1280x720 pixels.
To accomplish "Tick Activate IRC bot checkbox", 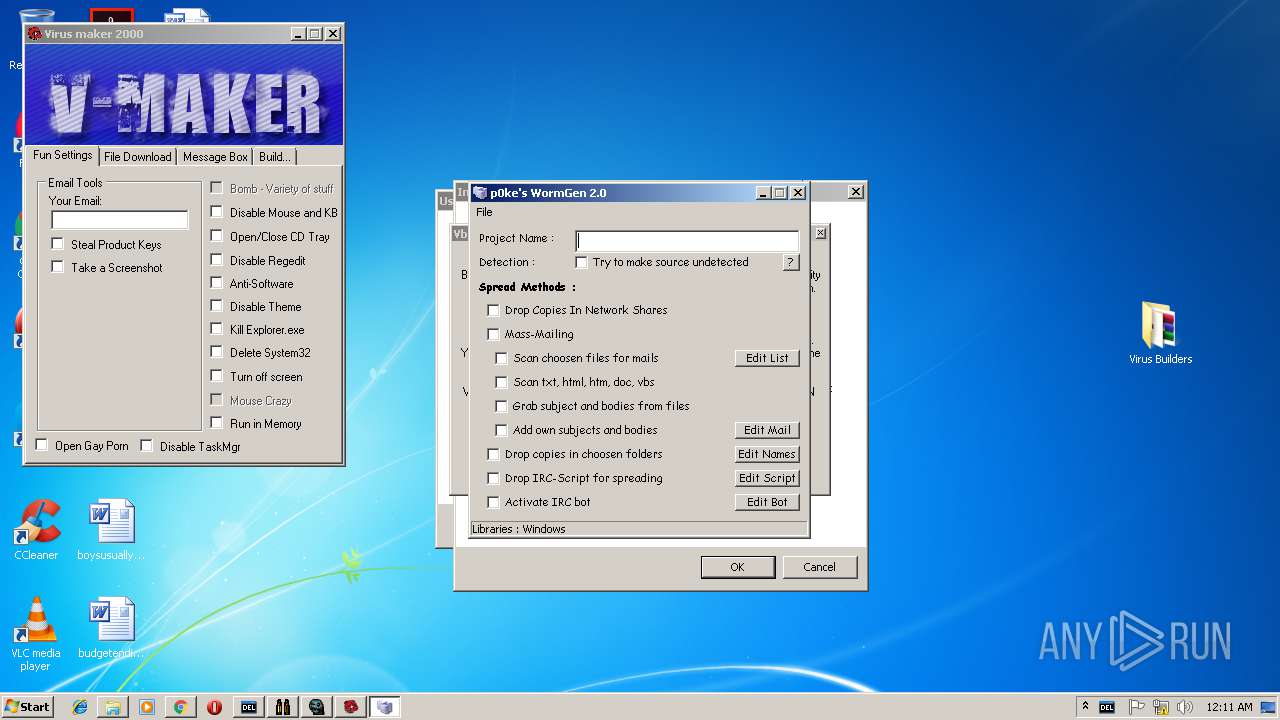I will 493,502.
